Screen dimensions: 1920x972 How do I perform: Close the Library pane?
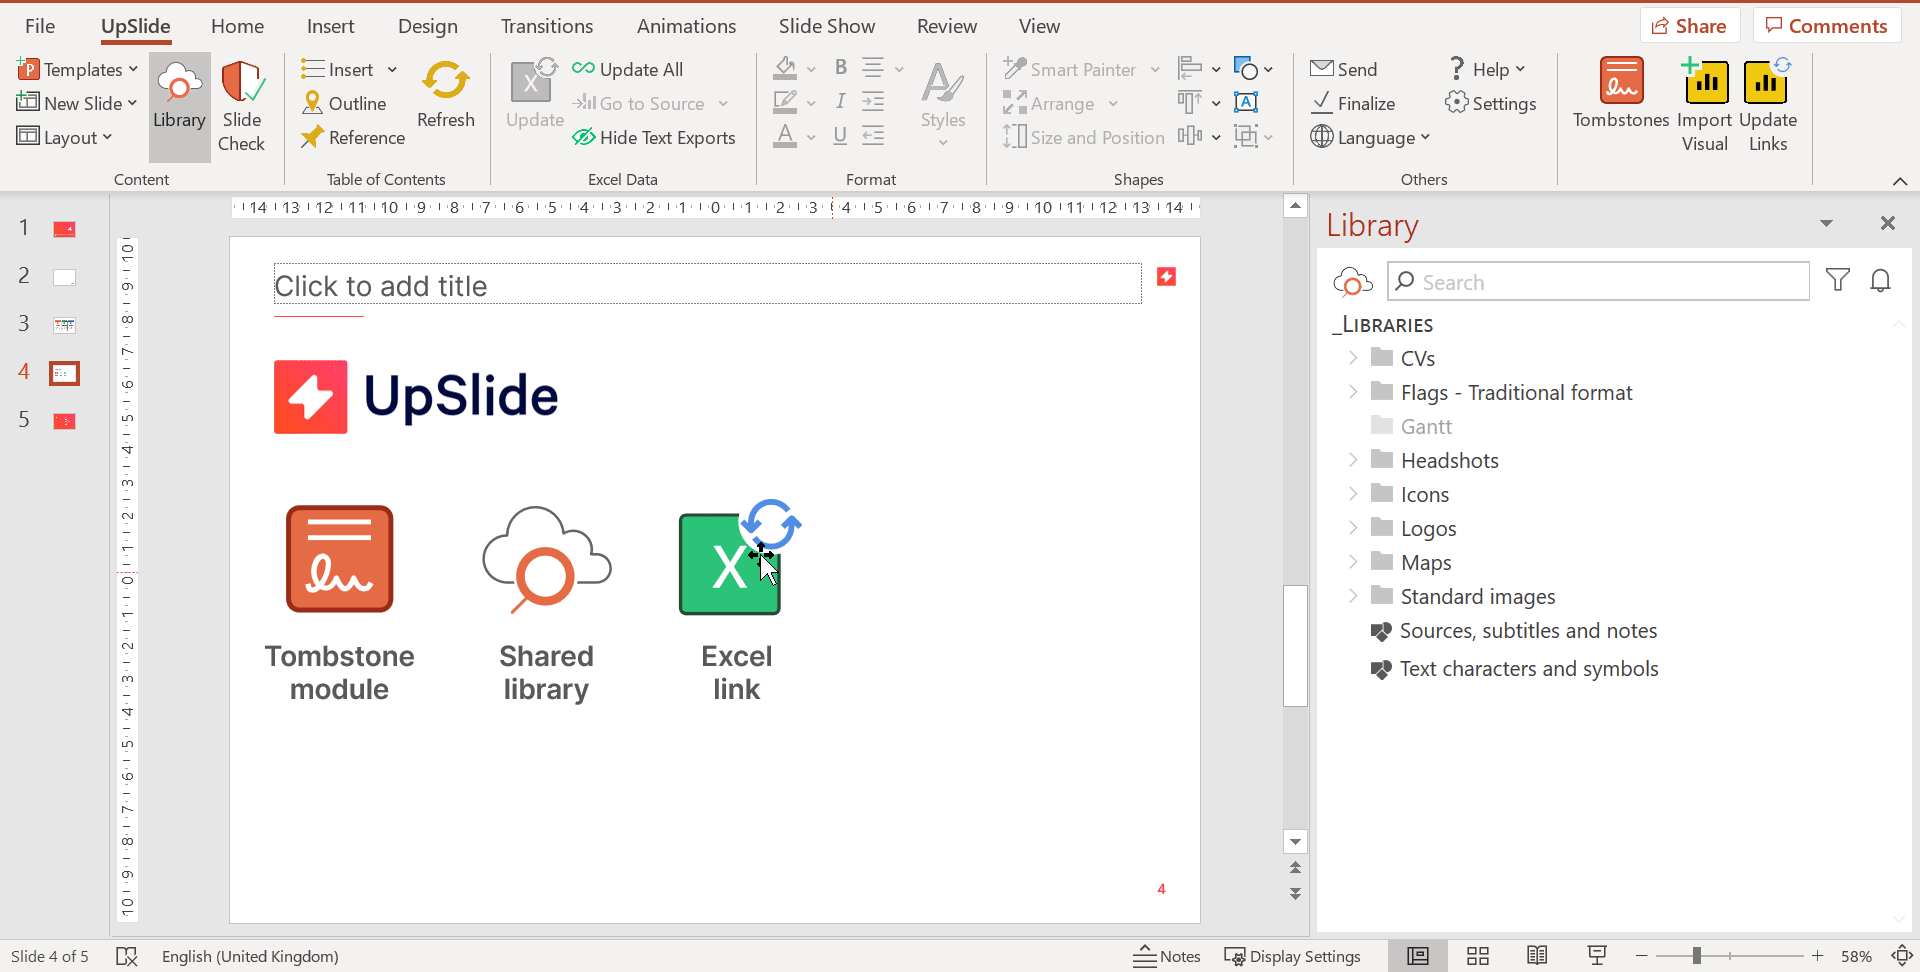point(1887,223)
